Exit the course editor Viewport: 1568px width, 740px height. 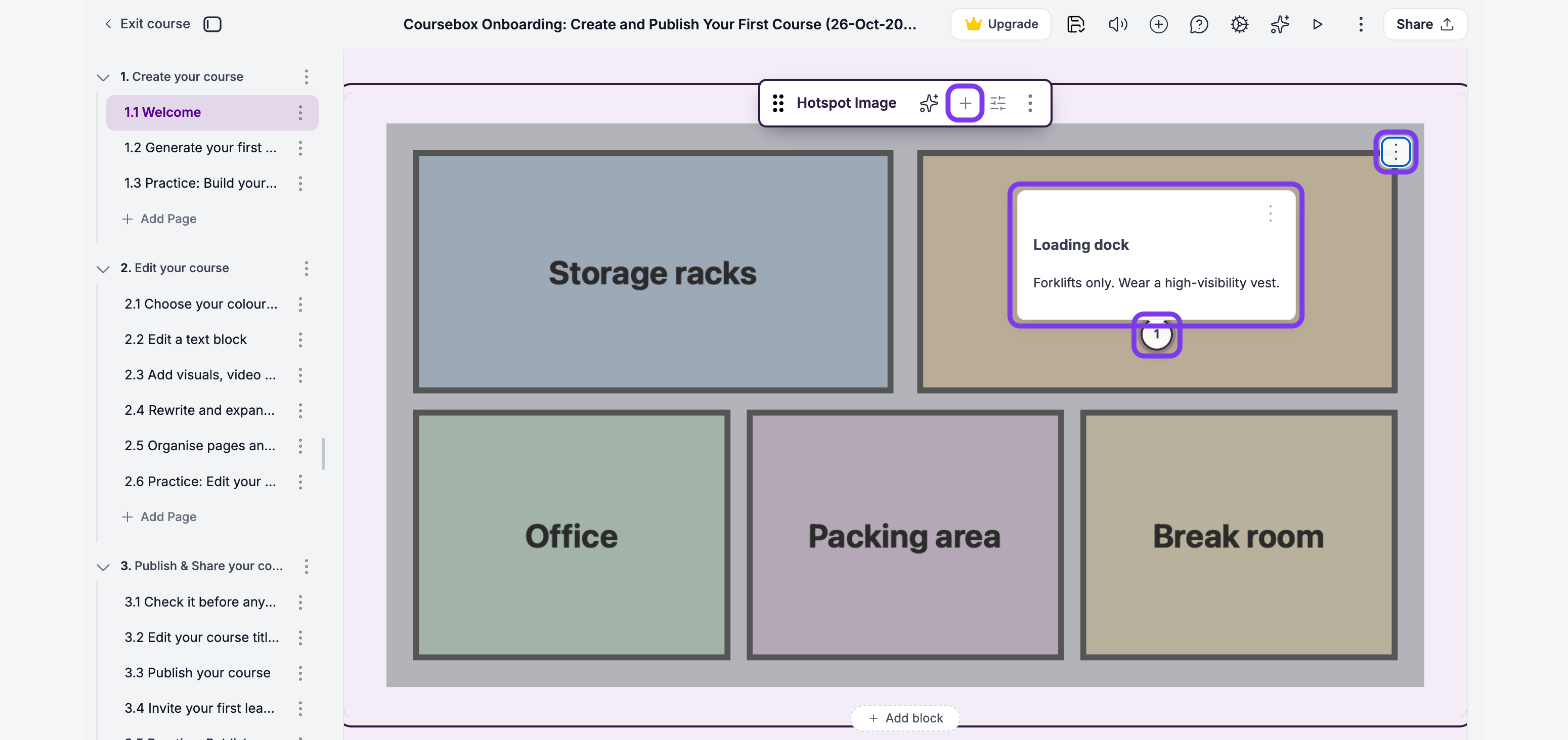click(x=147, y=24)
